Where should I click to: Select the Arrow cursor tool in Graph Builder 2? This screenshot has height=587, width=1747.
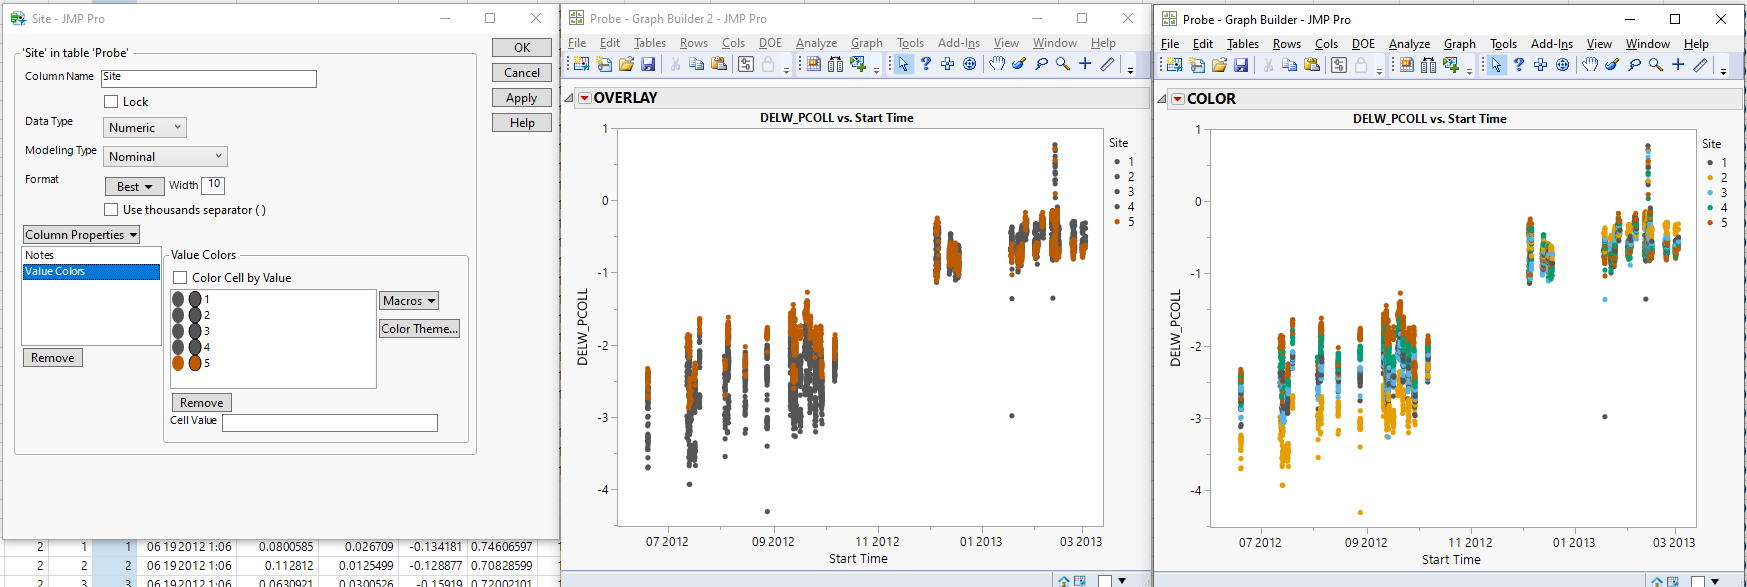pyautogui.click(x=903, y=64)
